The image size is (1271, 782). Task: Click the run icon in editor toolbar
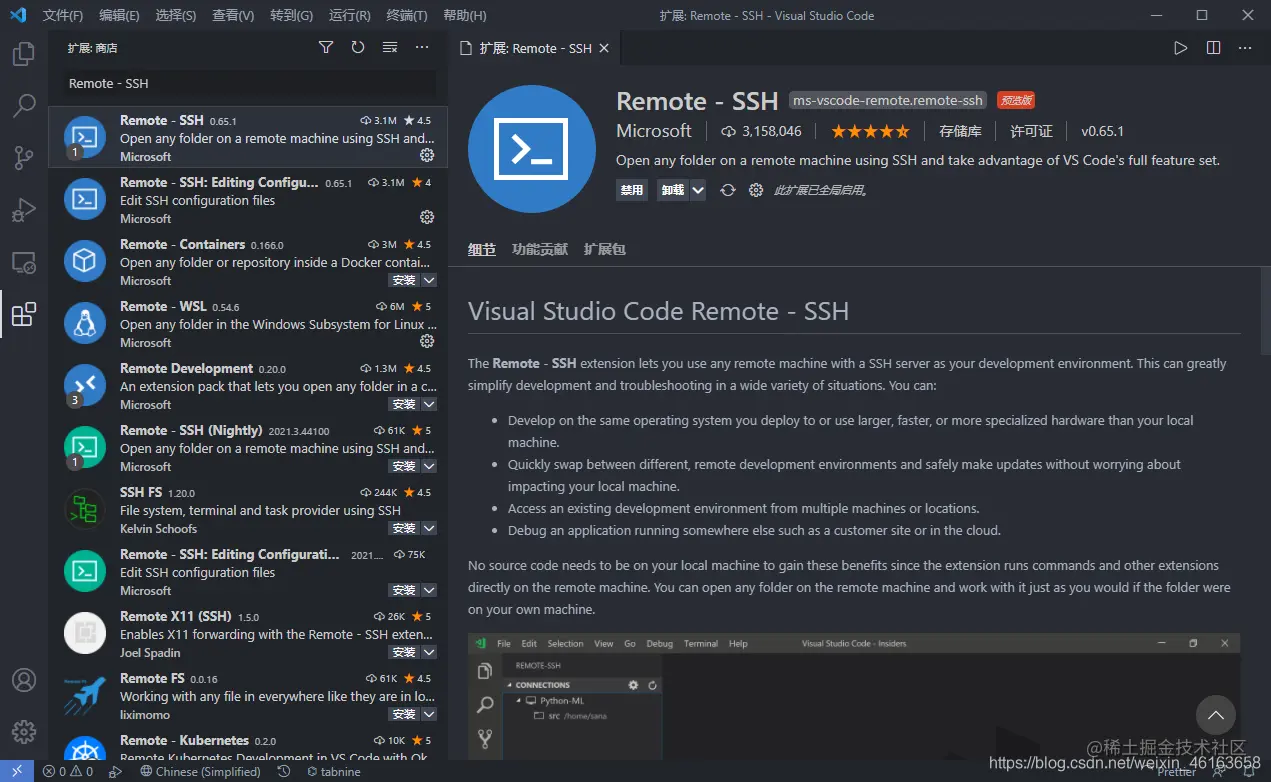pyautogui.click(x=1181, y=47)
